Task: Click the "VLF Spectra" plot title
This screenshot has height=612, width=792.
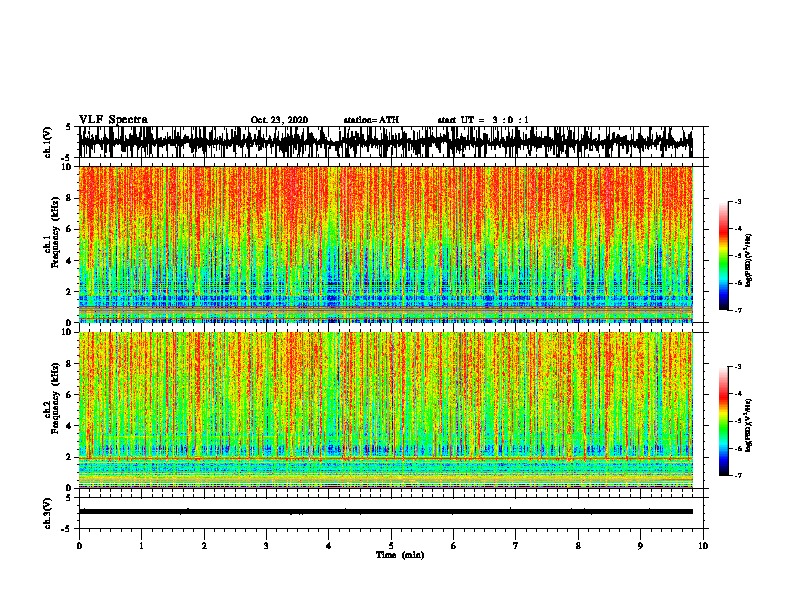Action: click(x=113, y=120)
